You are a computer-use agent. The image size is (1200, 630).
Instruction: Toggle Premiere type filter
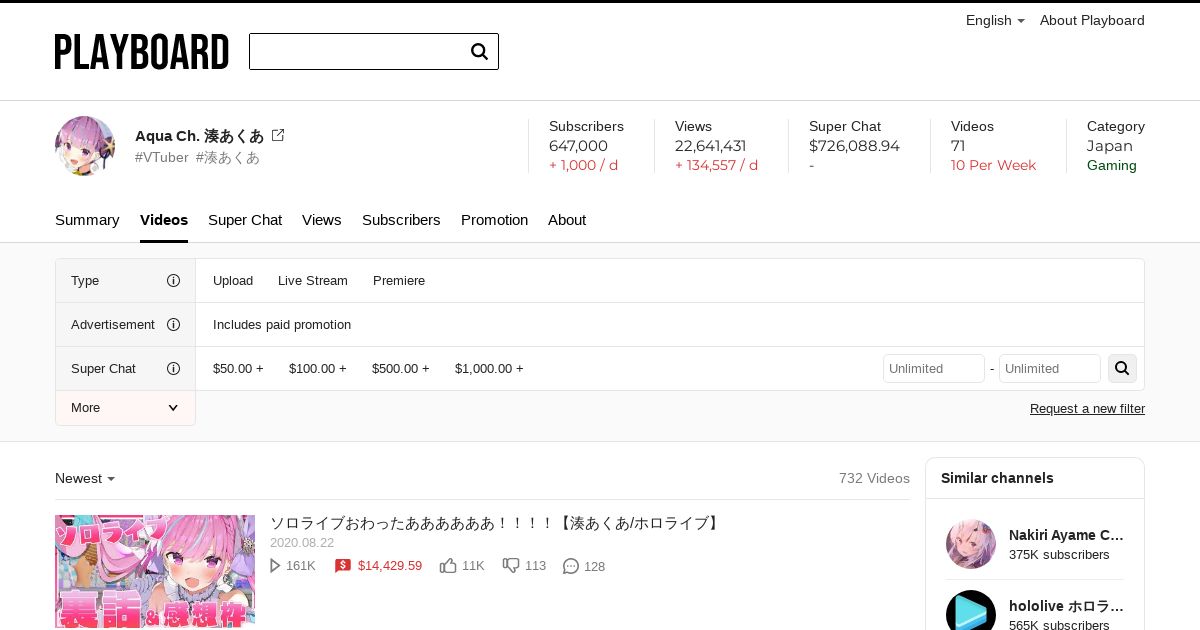(x=399, y=281)
